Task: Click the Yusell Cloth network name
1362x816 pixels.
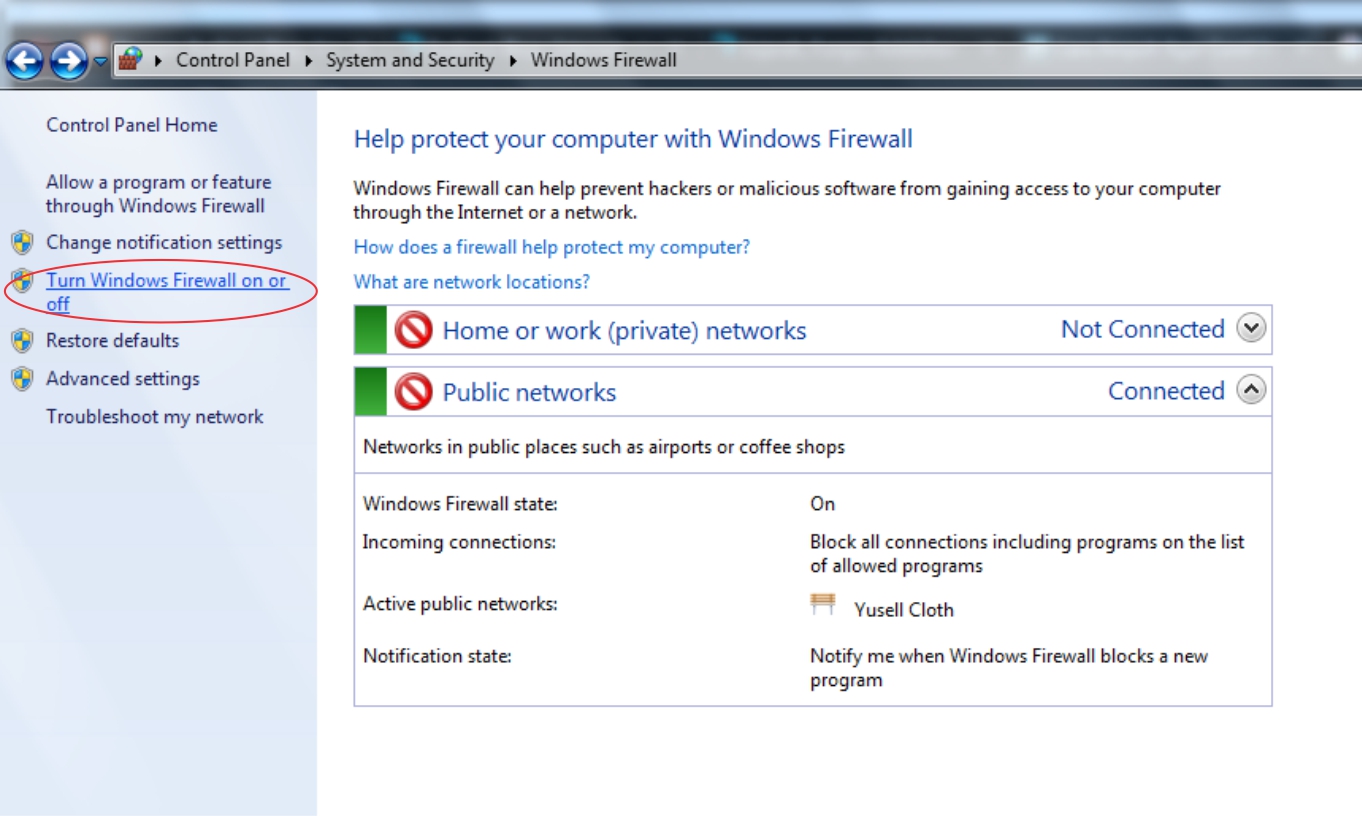Action: tap(904, 610)
